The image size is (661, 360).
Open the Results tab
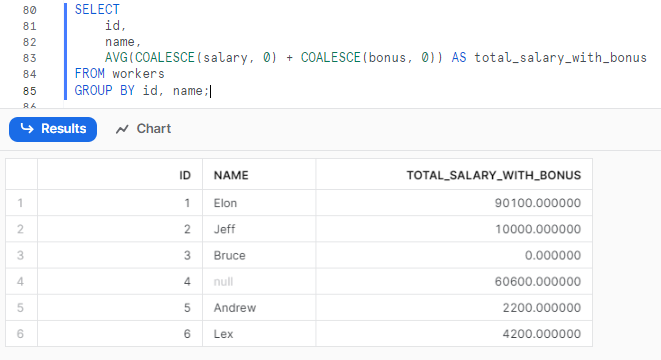[x=53, y=129]
